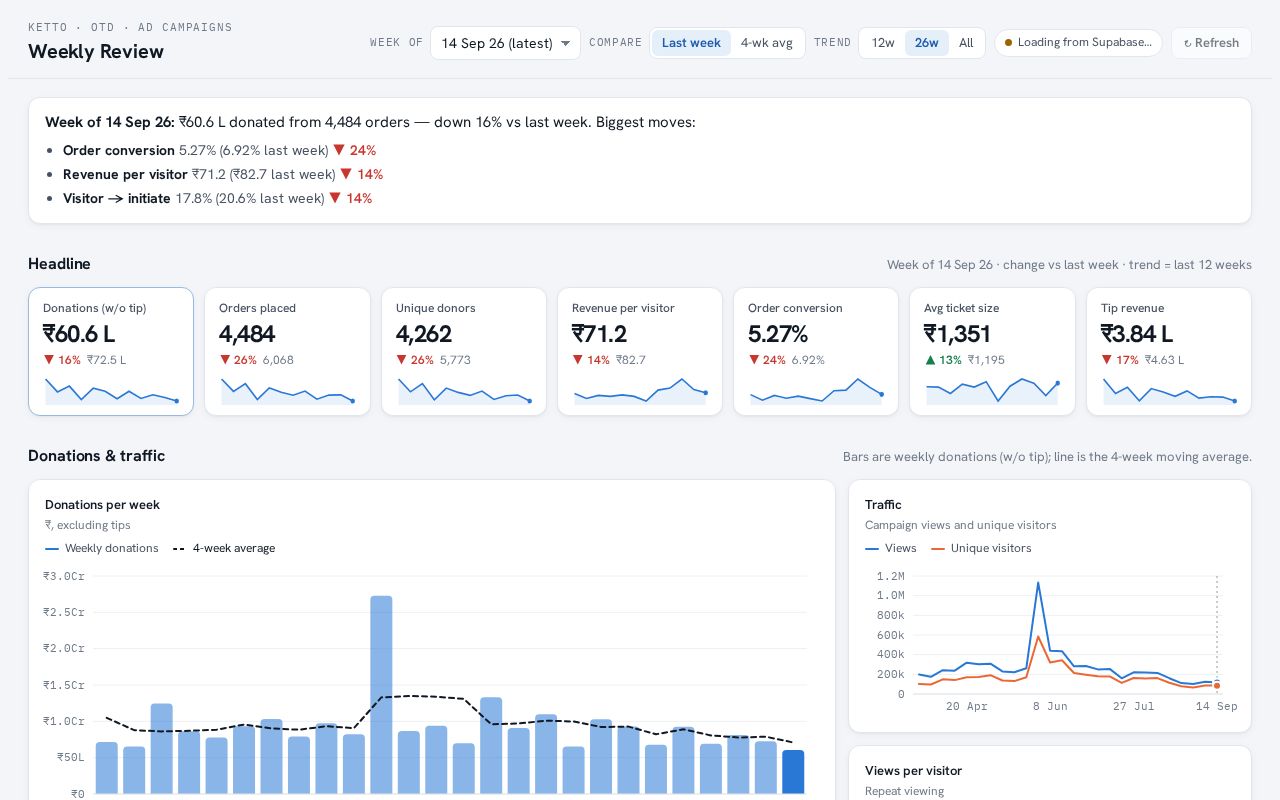
Task: Click the Revenue per visitor summary bullet
Action: tap(222, 174)
